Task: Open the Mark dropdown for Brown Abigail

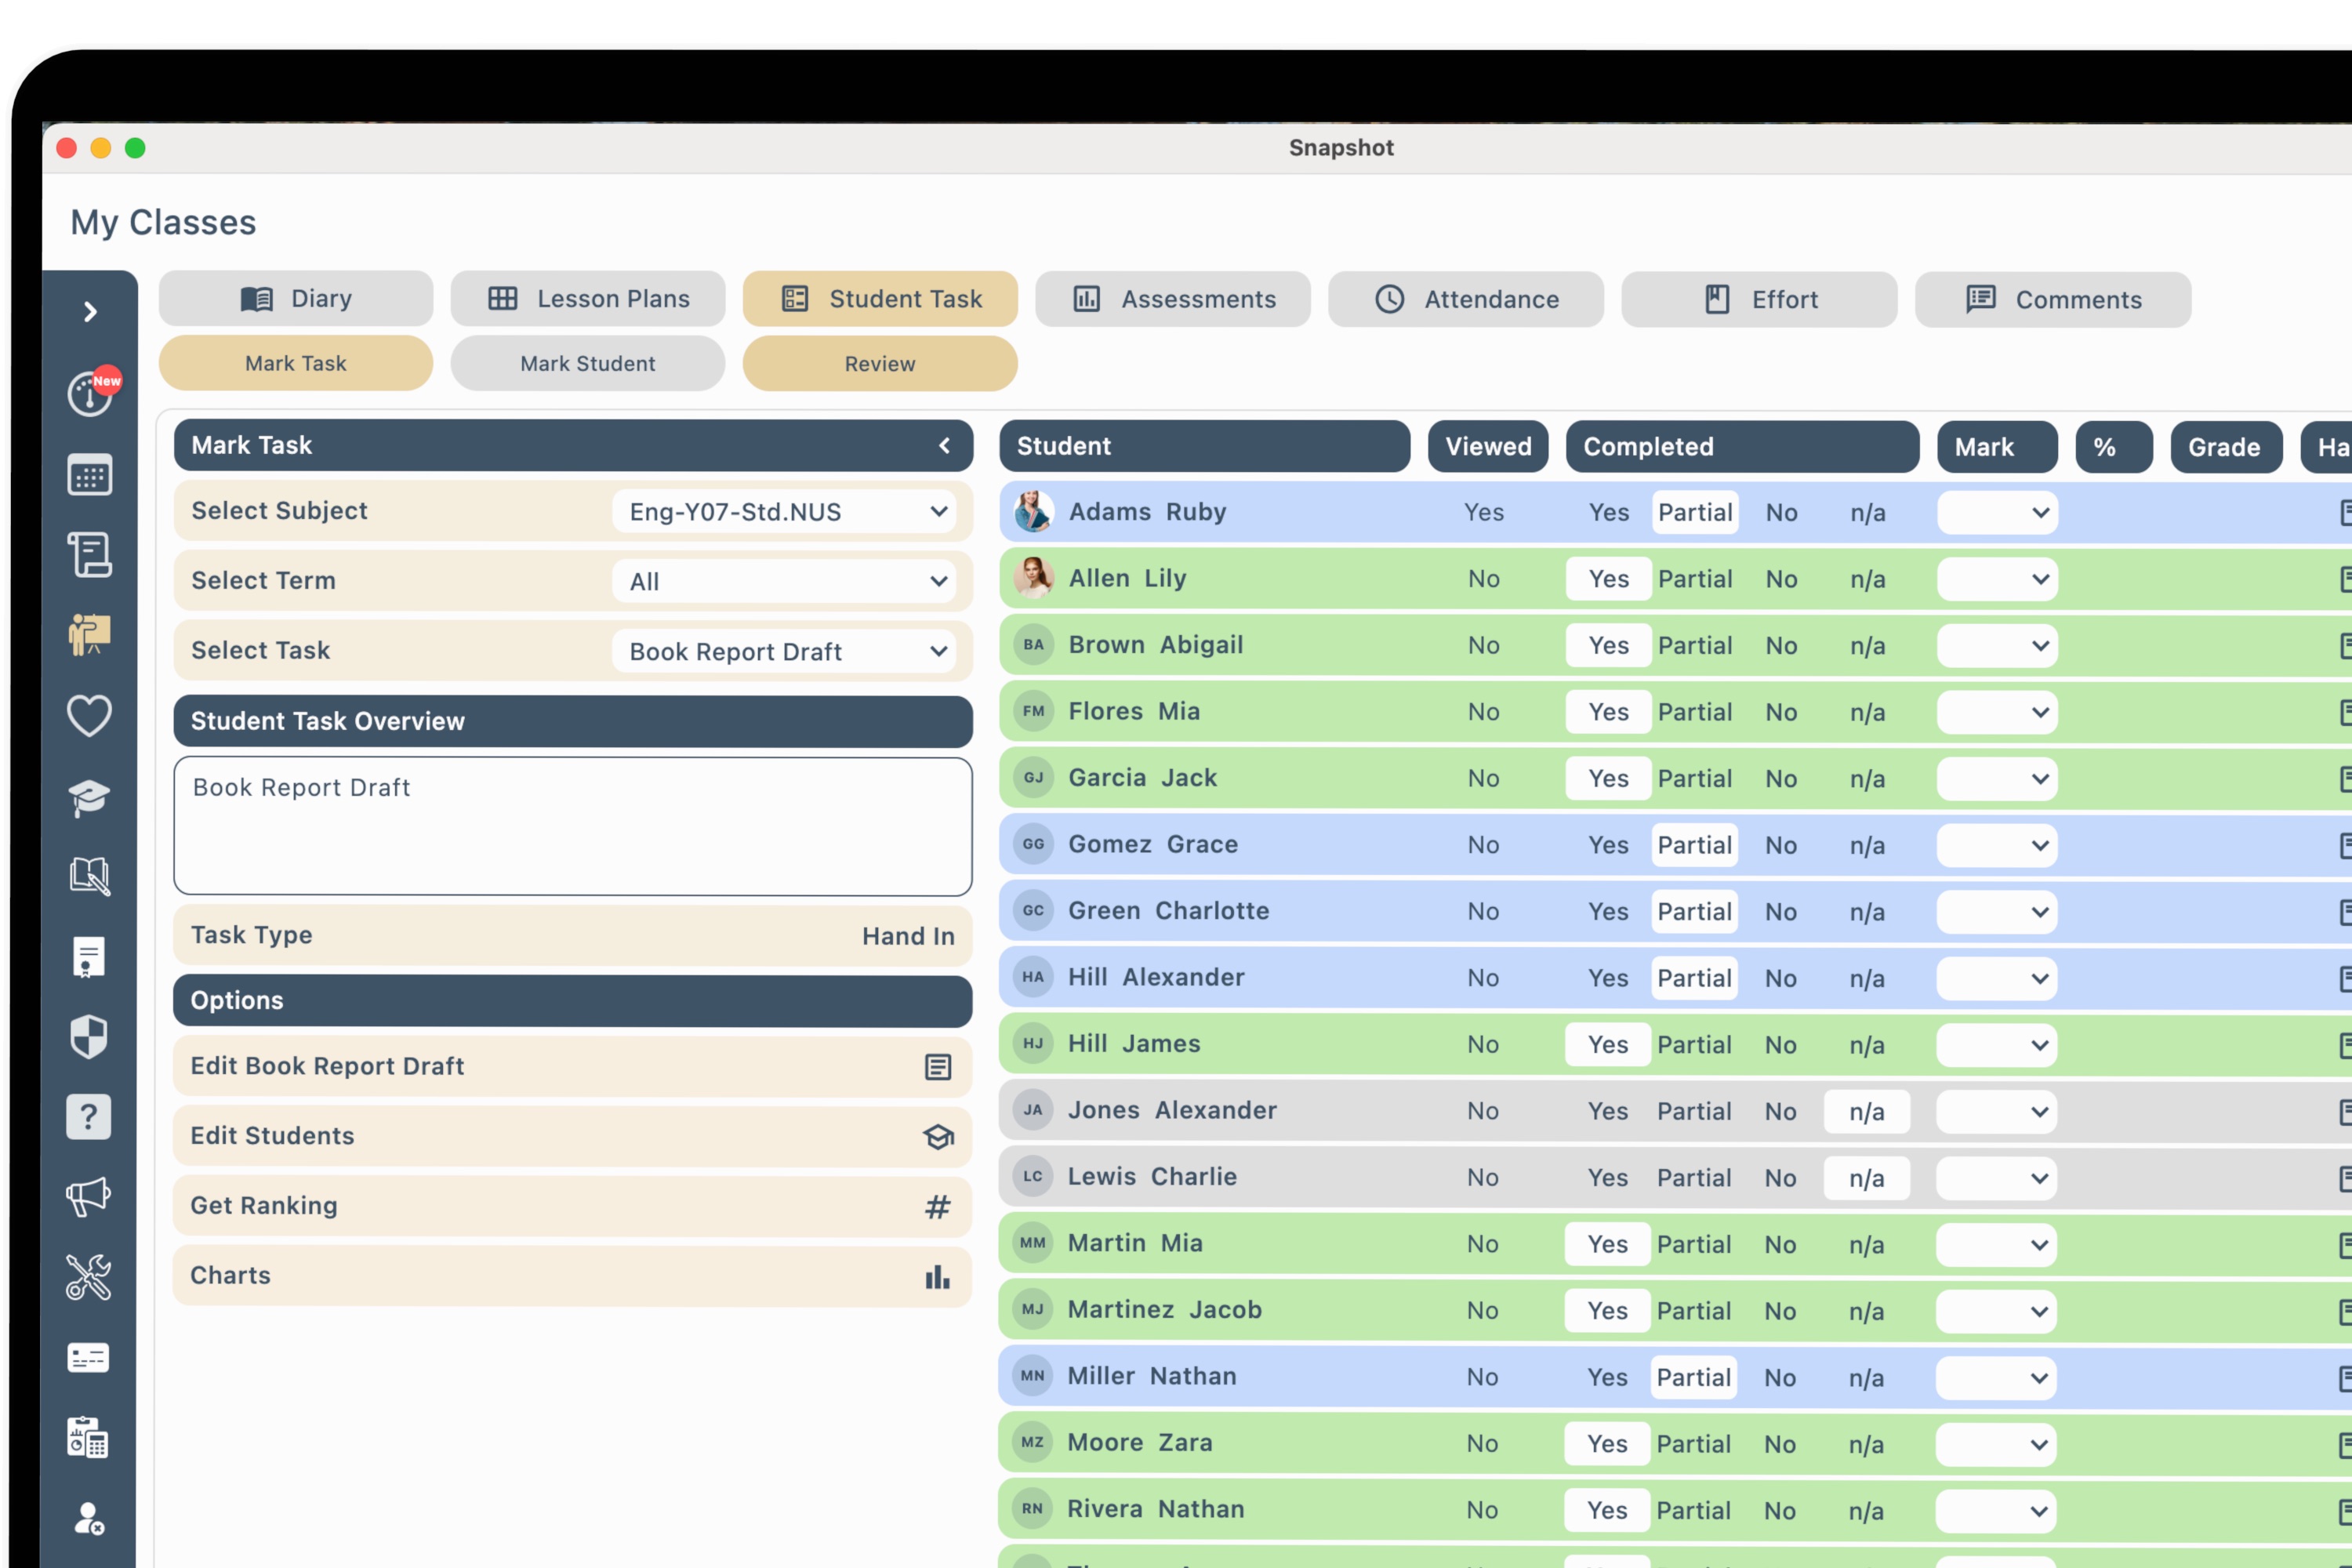Action: pos(1997,646)
